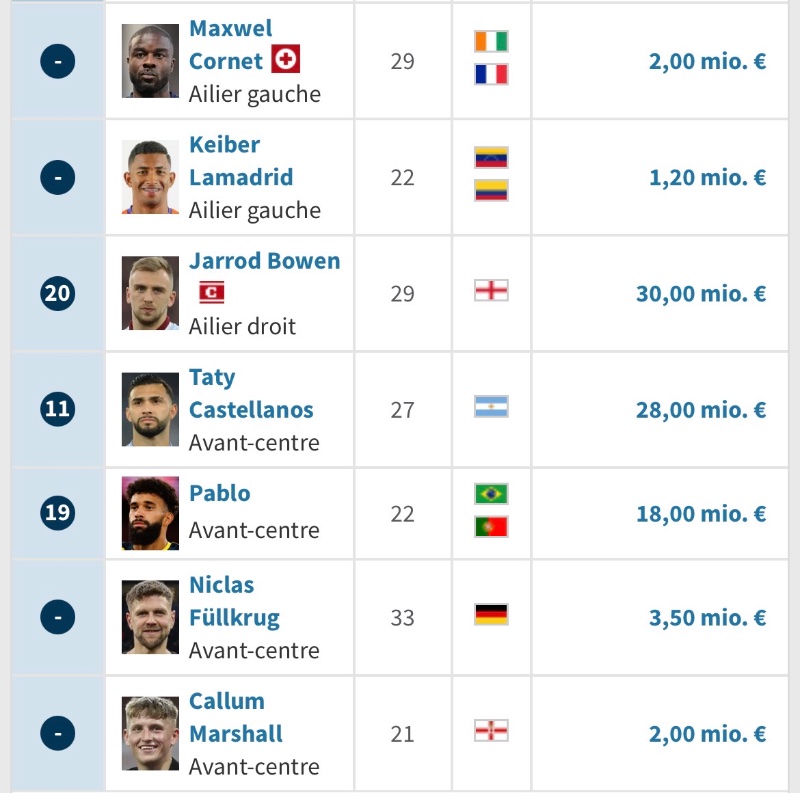
Task: Click Argentina flag beside Taty Castellanos
Action: [491, 407]
